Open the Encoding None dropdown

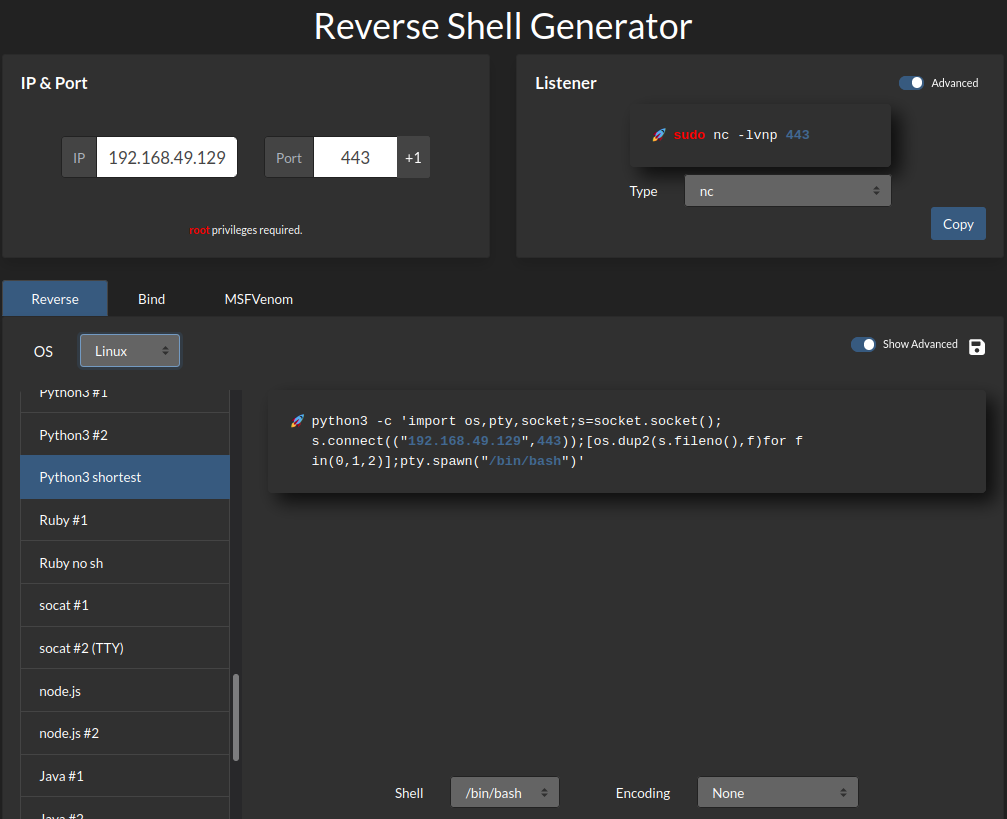coord(778,793)
